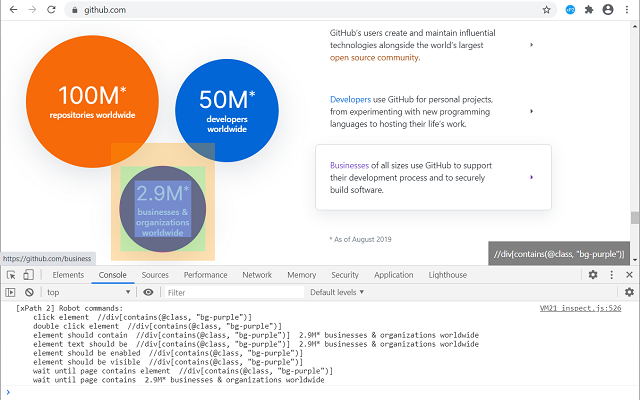
Task: Click the console prompt input line
Action: click(320, 393)
